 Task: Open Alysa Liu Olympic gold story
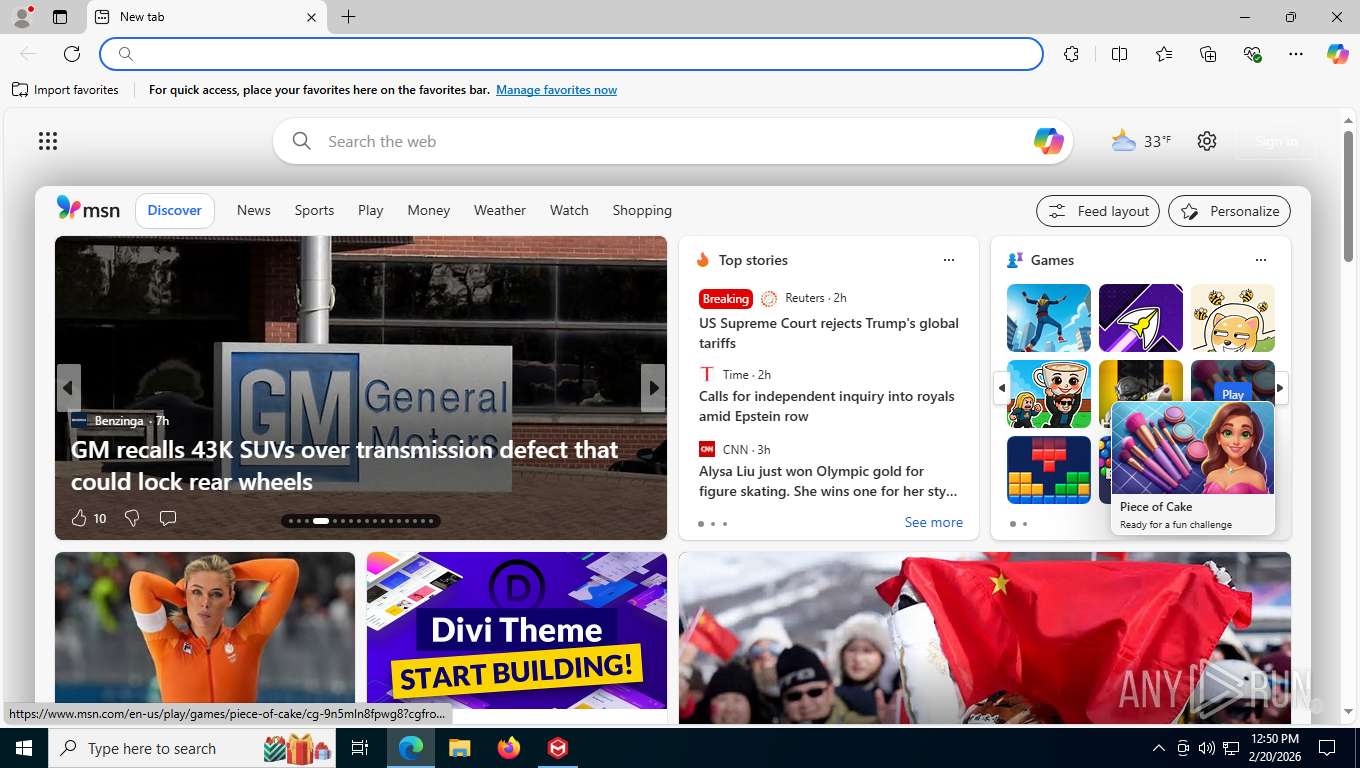click(828, 481)
